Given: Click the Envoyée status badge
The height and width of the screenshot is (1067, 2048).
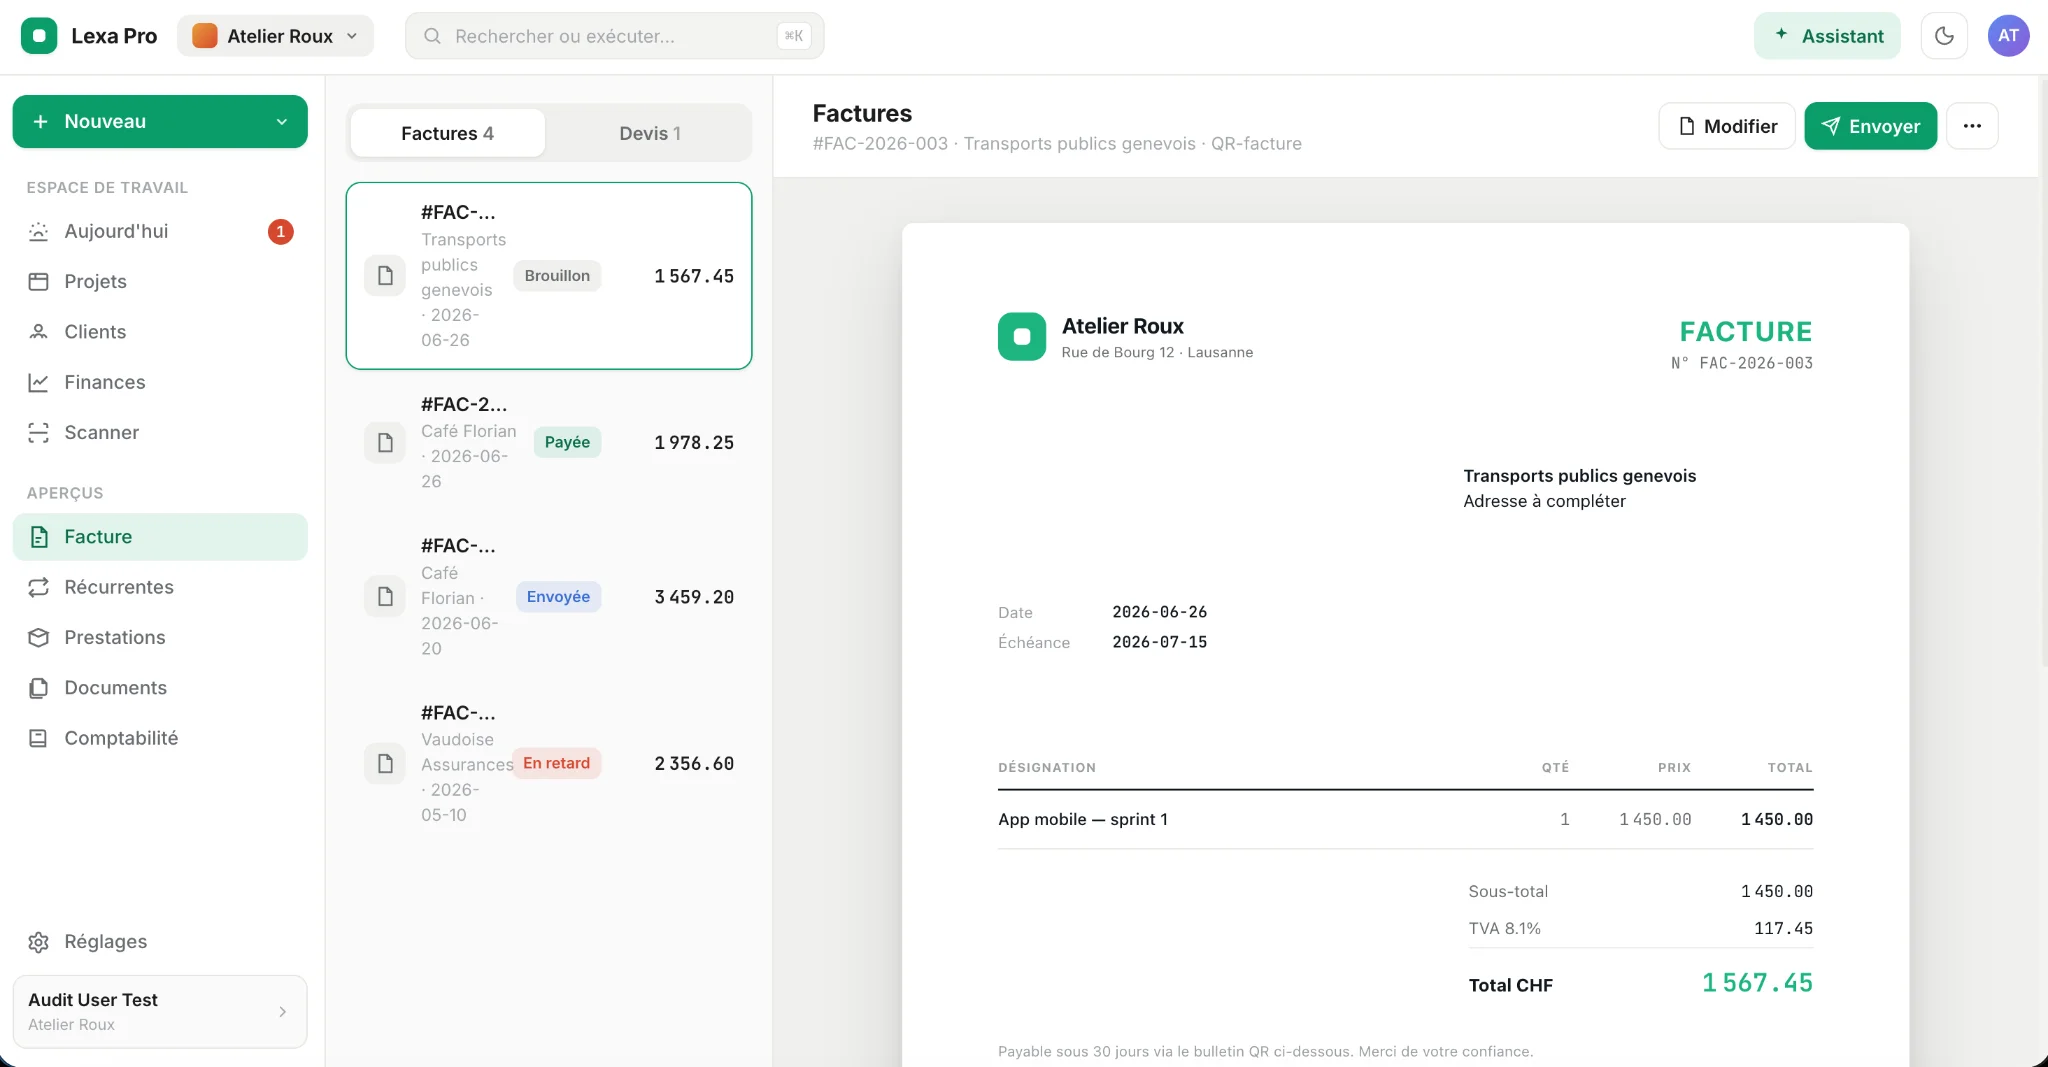Looking at the screenshot, I should click(558, 597).
